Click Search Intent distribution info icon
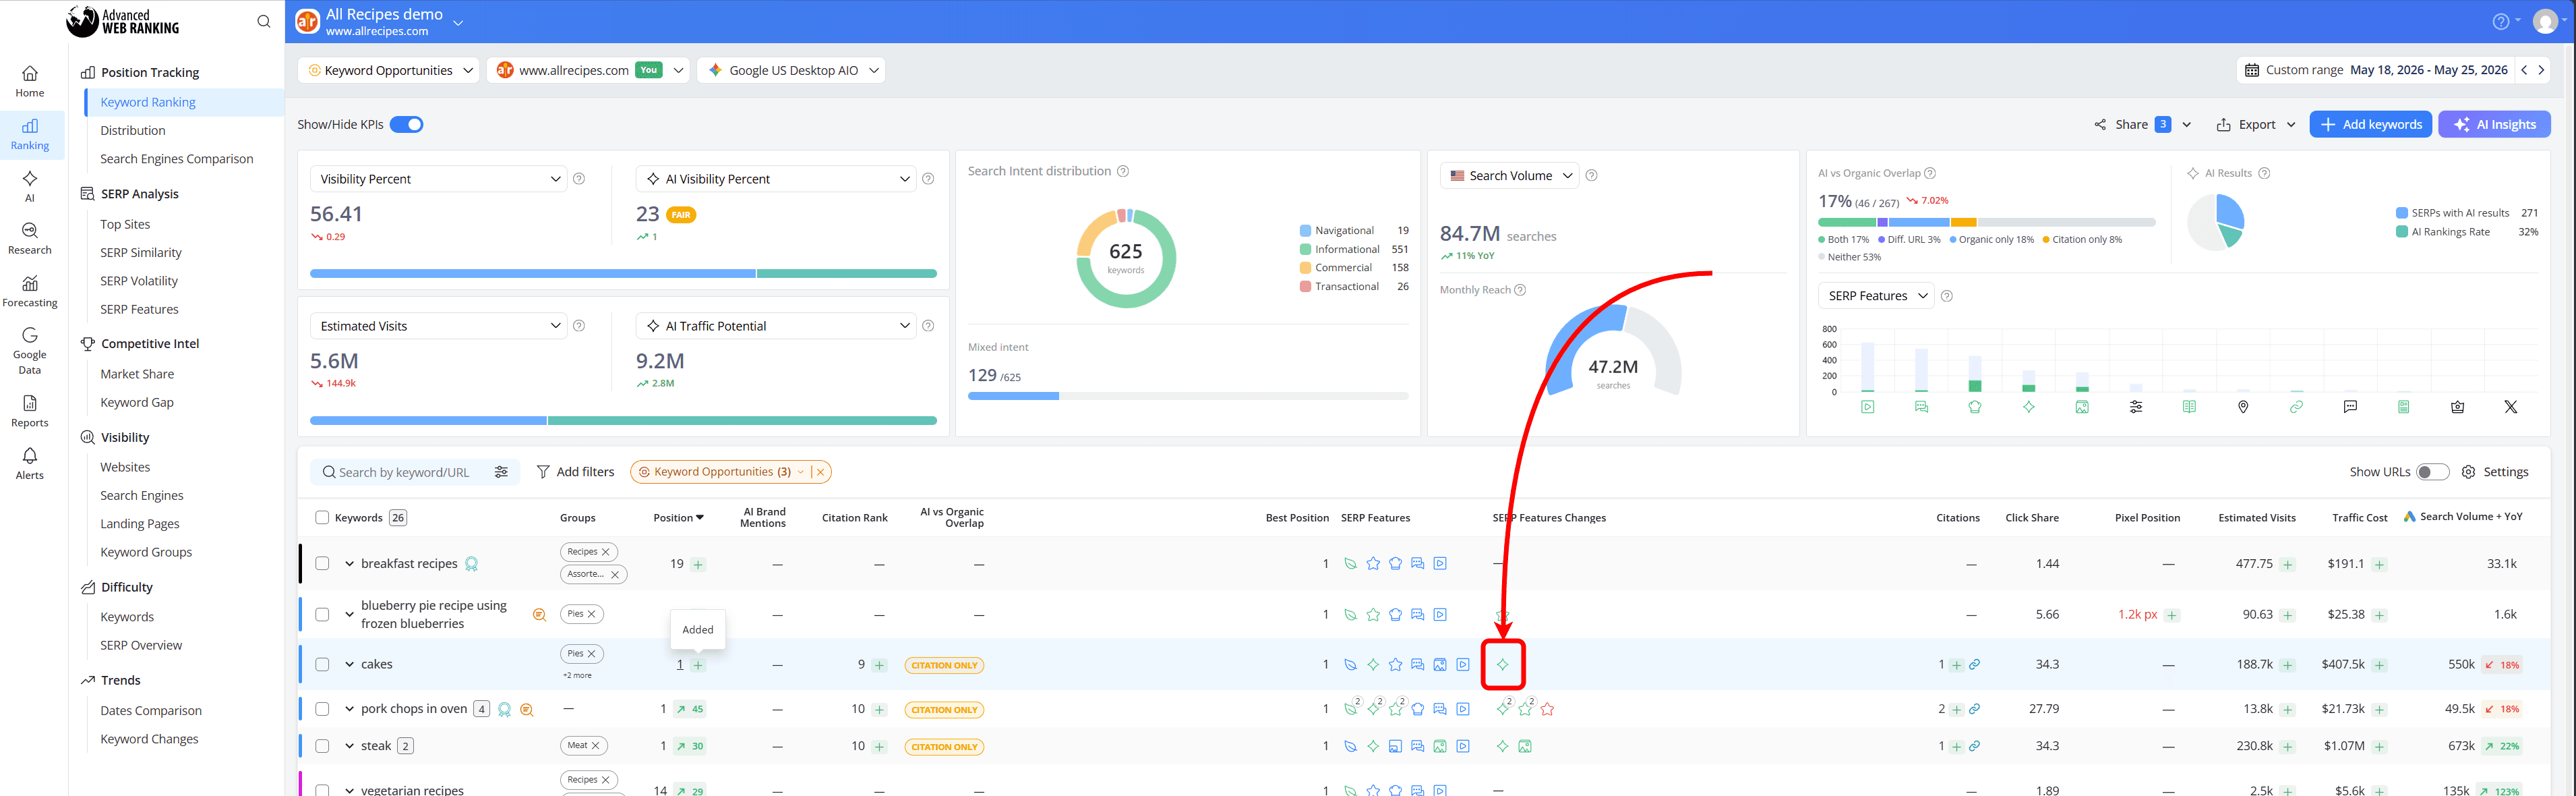This screenshot has width=2576, height=796. click(1123, 171)
